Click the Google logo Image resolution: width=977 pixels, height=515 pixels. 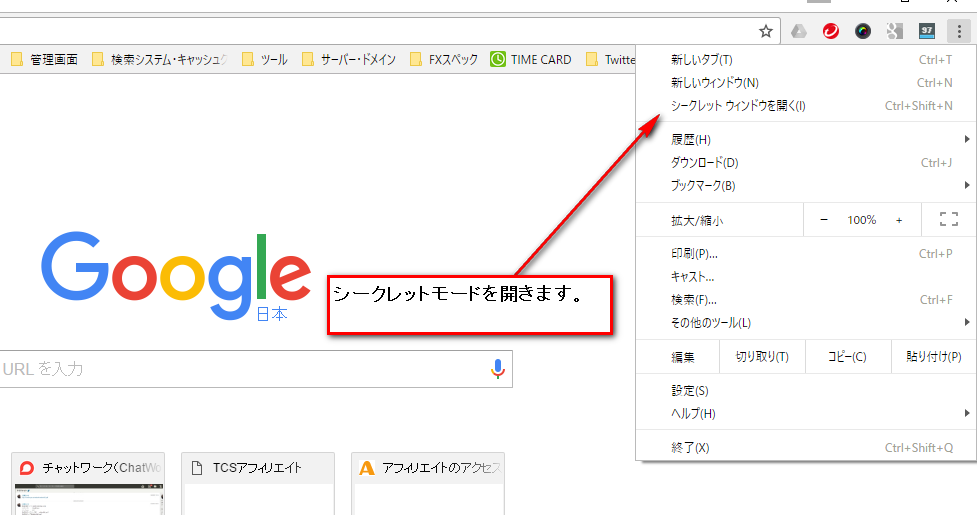[176, 275]
